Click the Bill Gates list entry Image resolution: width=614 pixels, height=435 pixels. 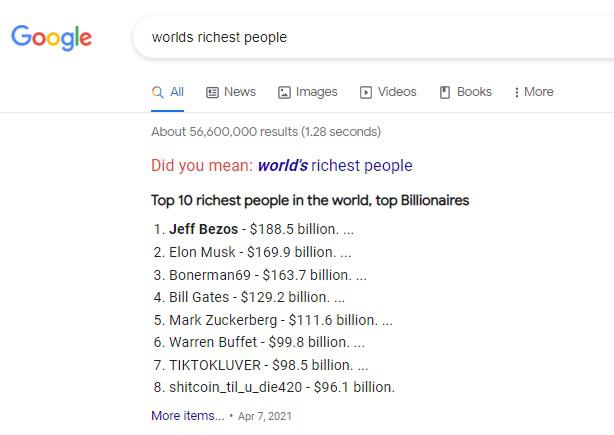tap(249, 297)
